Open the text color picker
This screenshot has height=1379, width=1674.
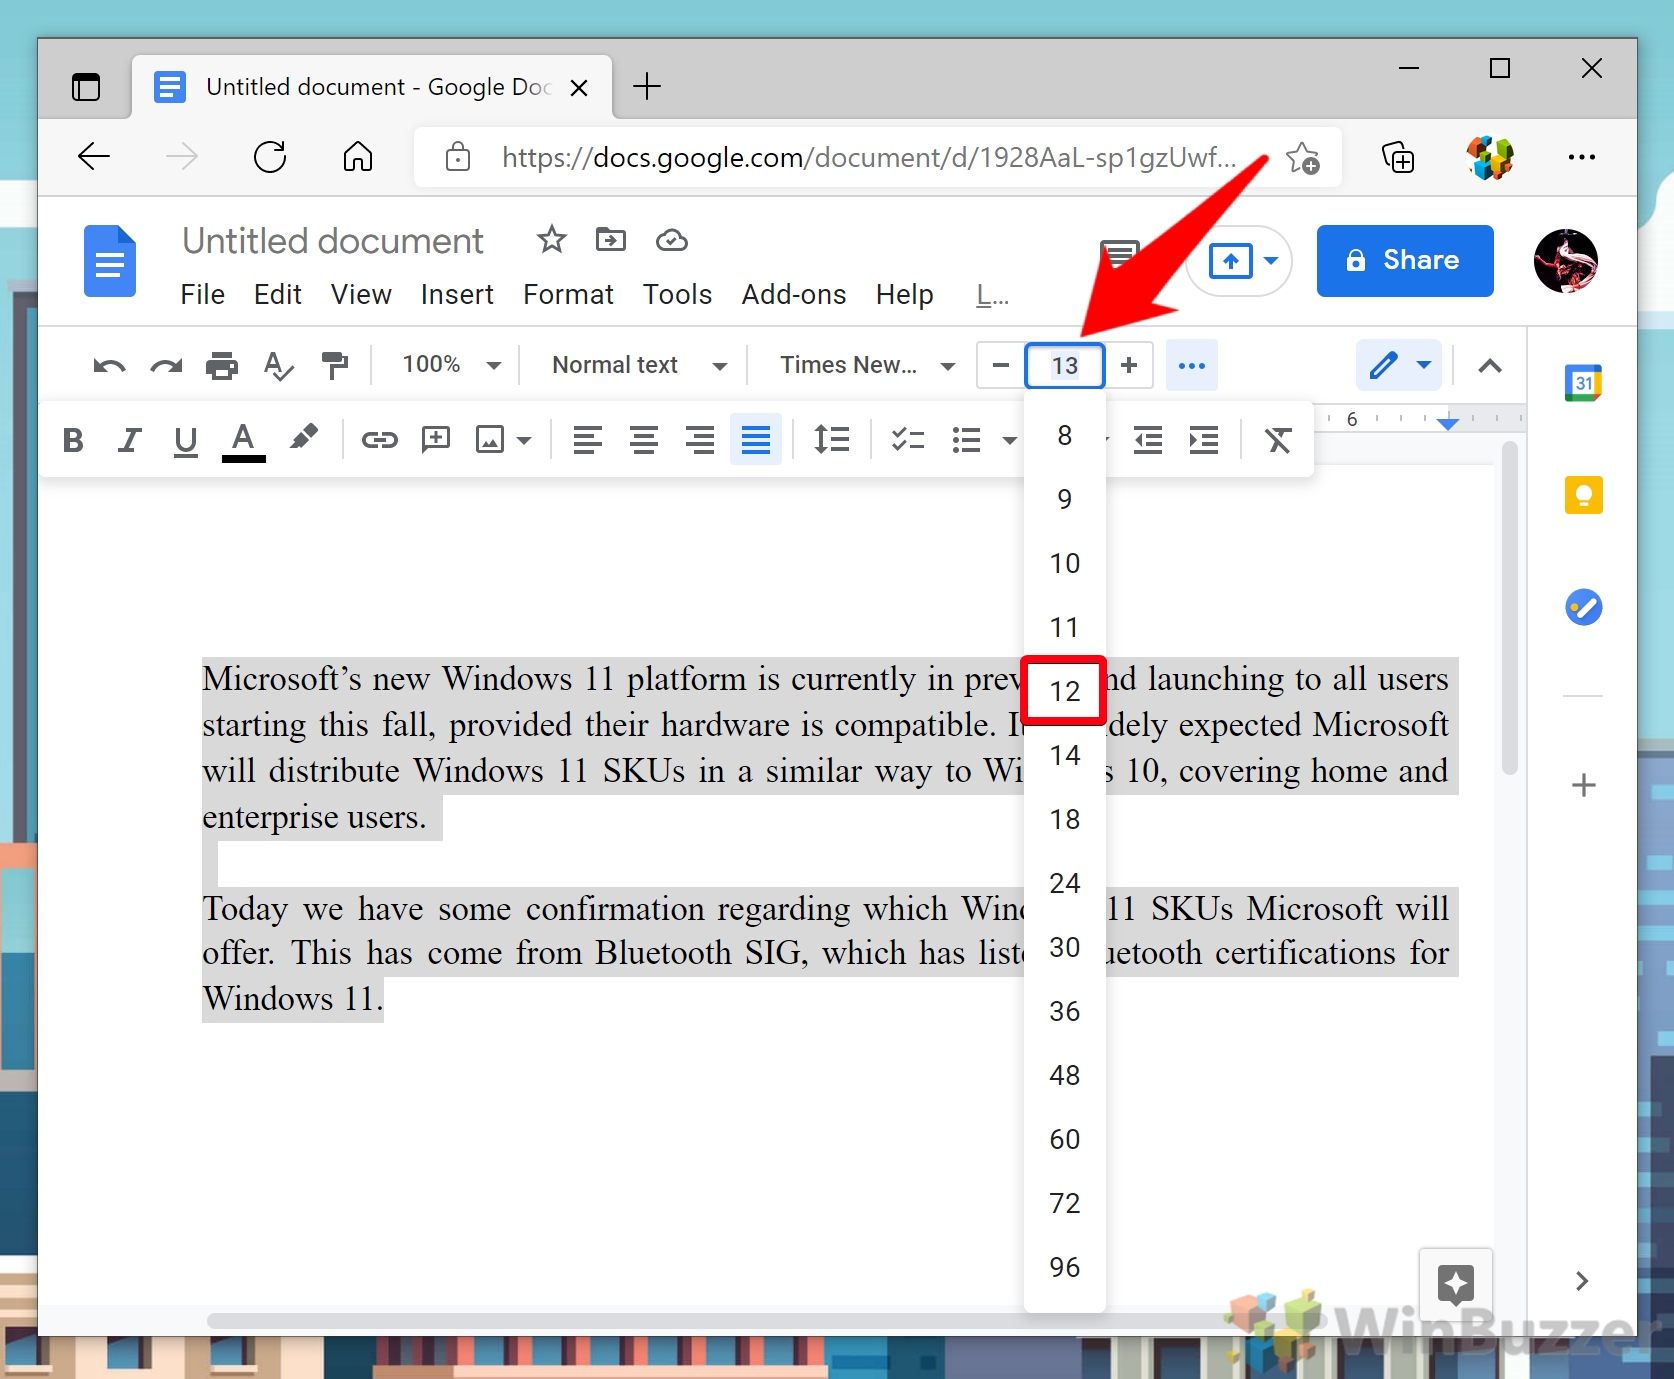coord(243,441)
